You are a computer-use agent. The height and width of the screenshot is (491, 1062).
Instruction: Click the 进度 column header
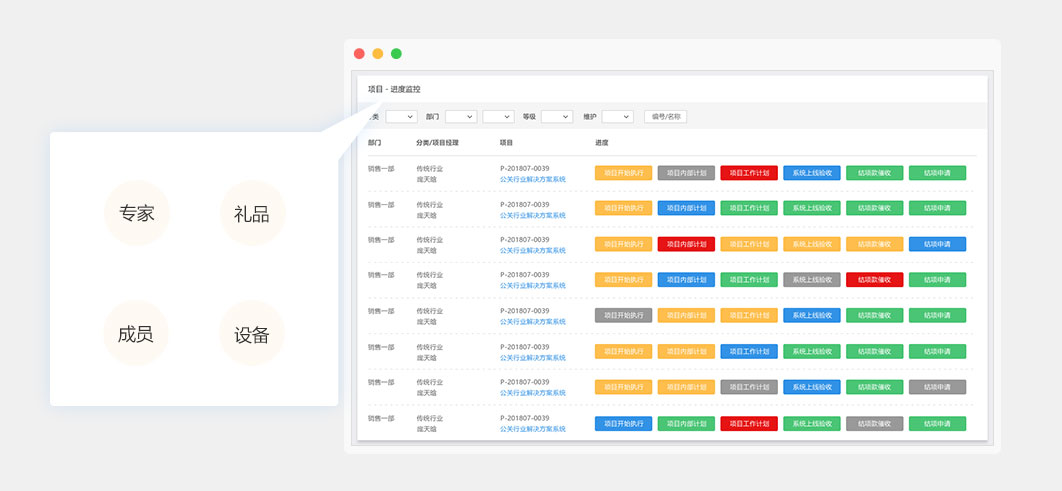click(x=602, y=143)
